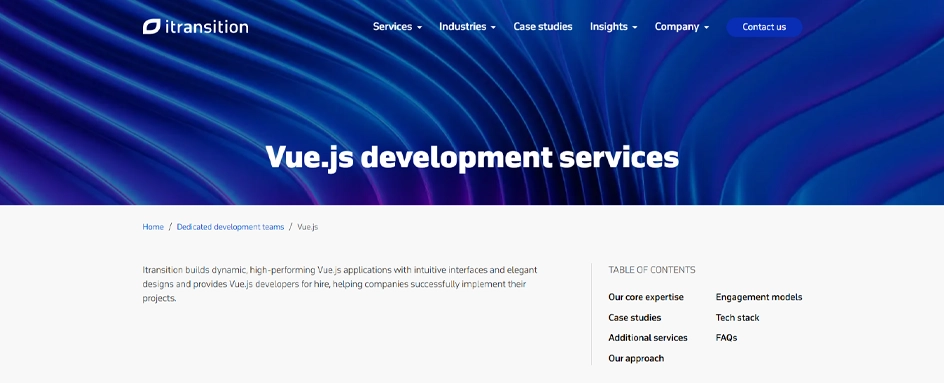
Task: Expand the Industries dropdown arrow
Action: pyautogui.click(x=493, y=28)
